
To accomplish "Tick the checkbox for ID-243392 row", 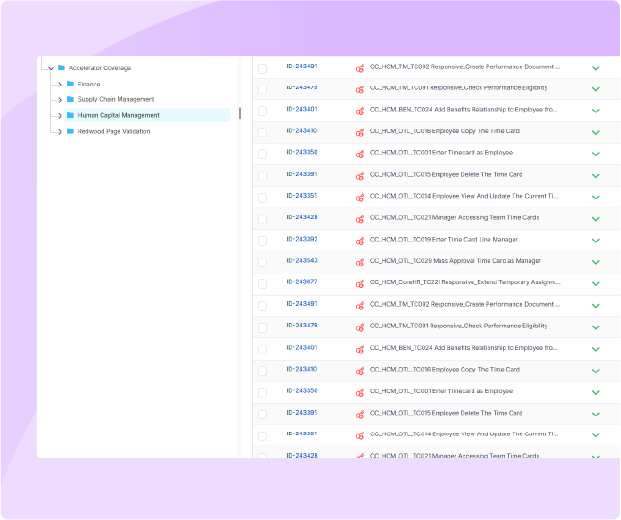I will (263, 241).
